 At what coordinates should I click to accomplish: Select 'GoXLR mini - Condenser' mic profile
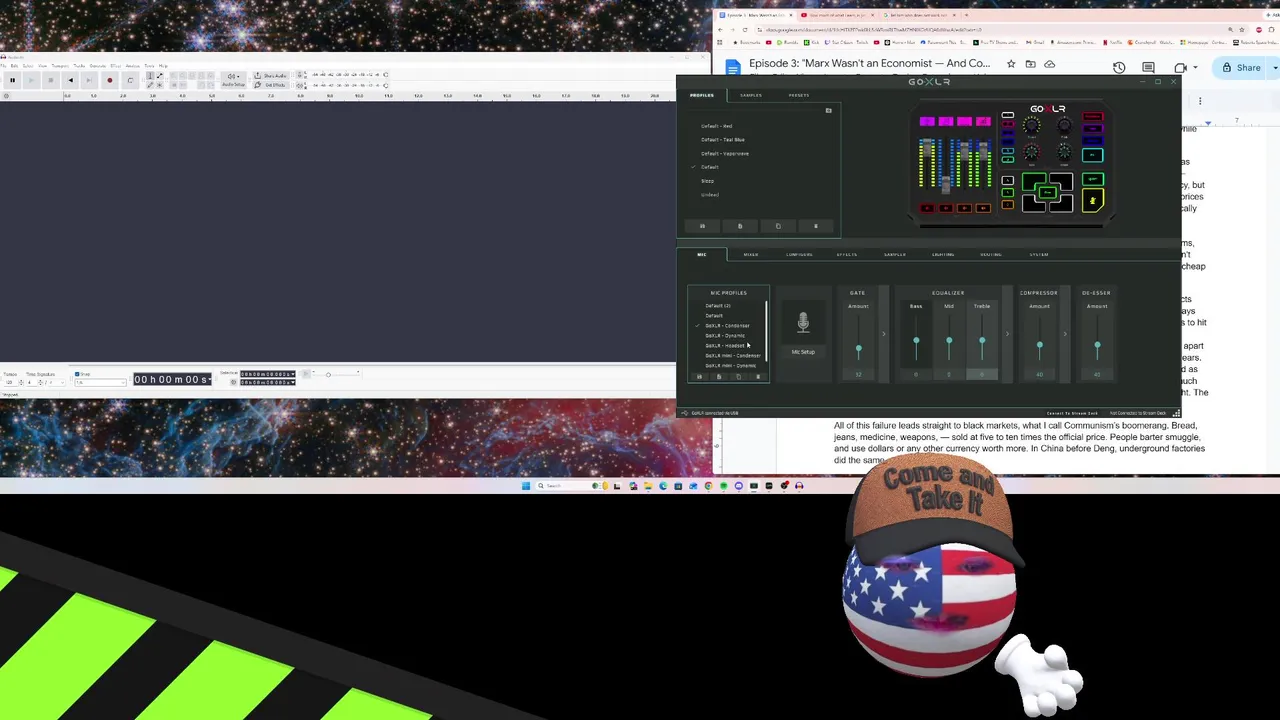click(733, 356)
